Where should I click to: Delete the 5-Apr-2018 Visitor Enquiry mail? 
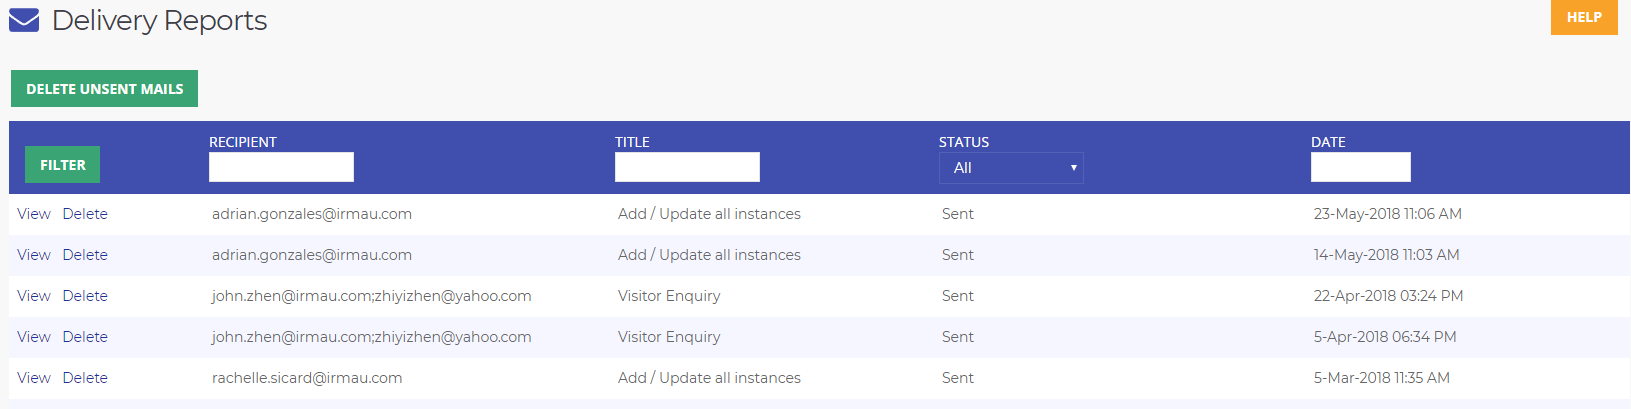[x=85, y=337]
